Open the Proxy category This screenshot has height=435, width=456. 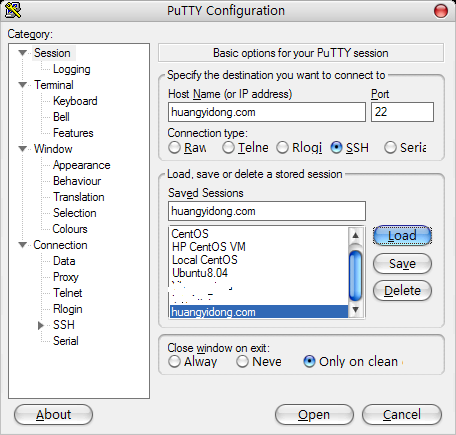(66, 277)
